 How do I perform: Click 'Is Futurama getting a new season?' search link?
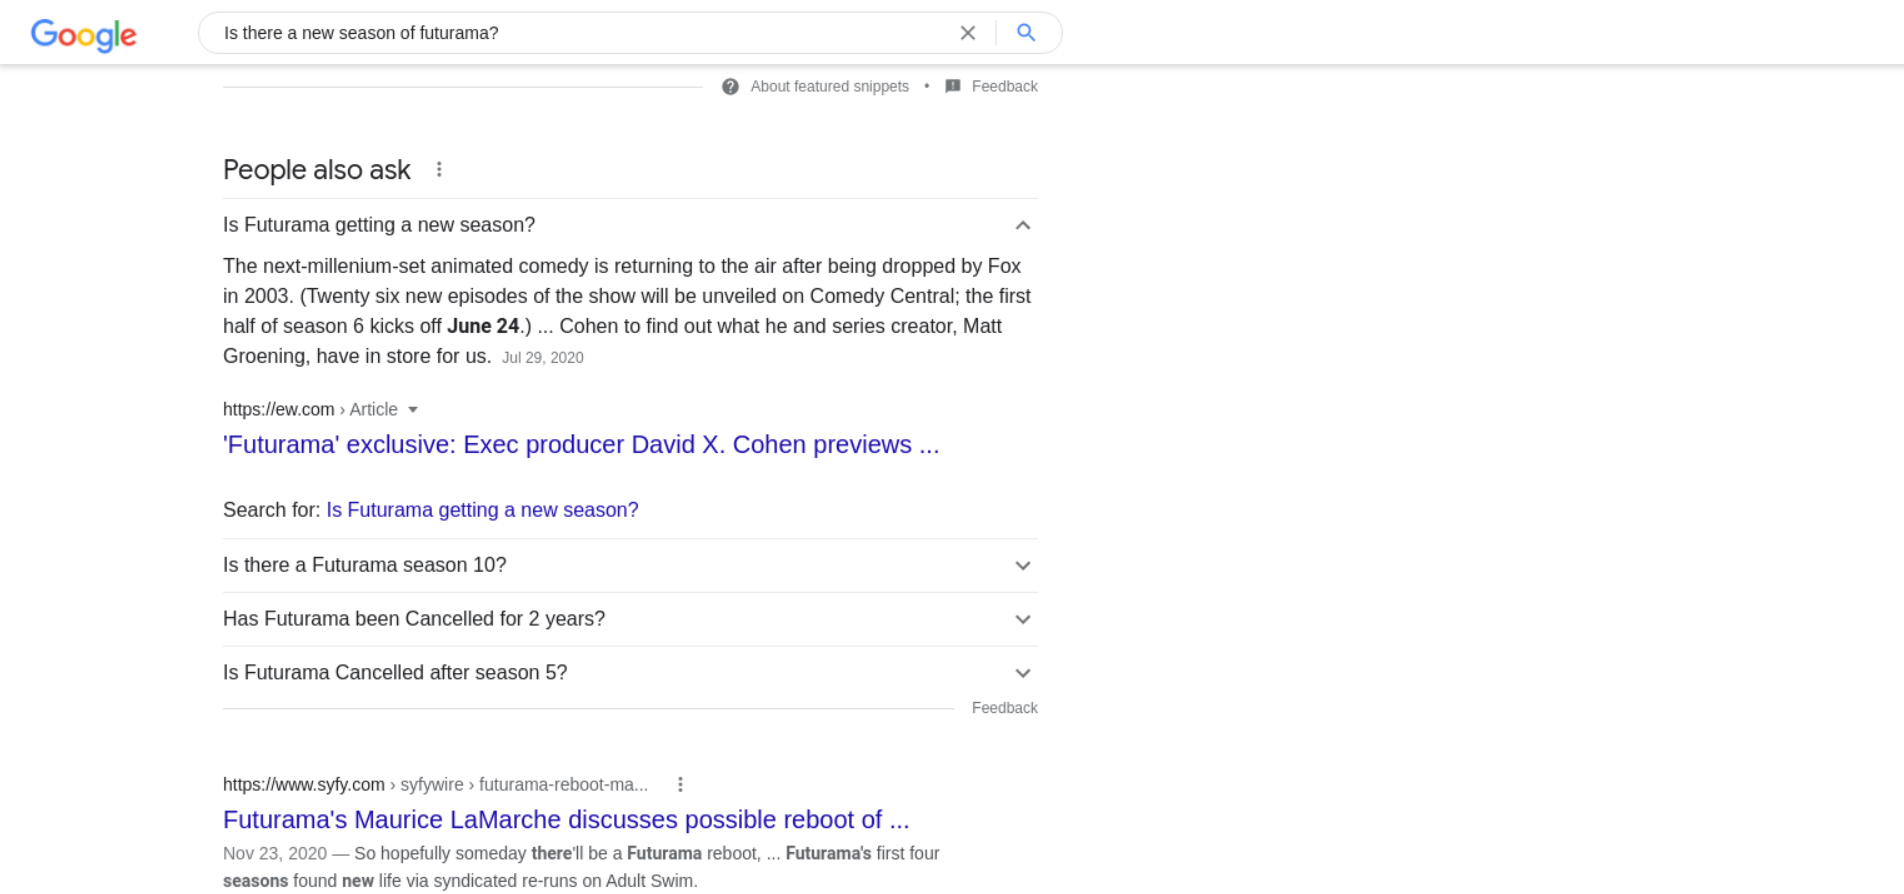482,510
